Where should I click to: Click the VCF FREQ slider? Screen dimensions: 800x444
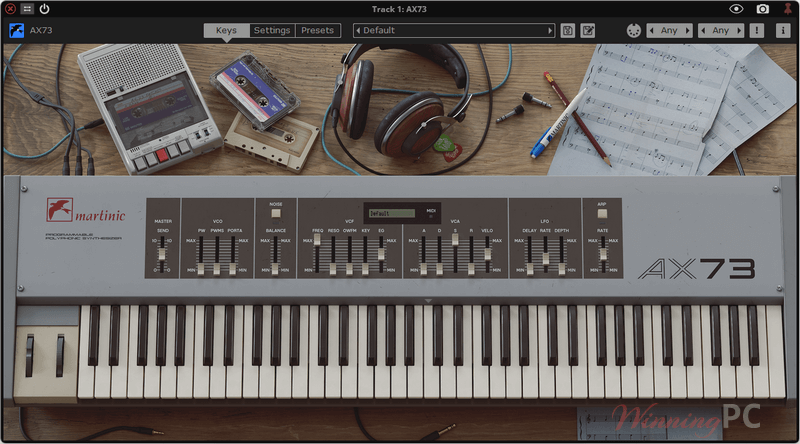pyautogui.click(x=317, y=254)
